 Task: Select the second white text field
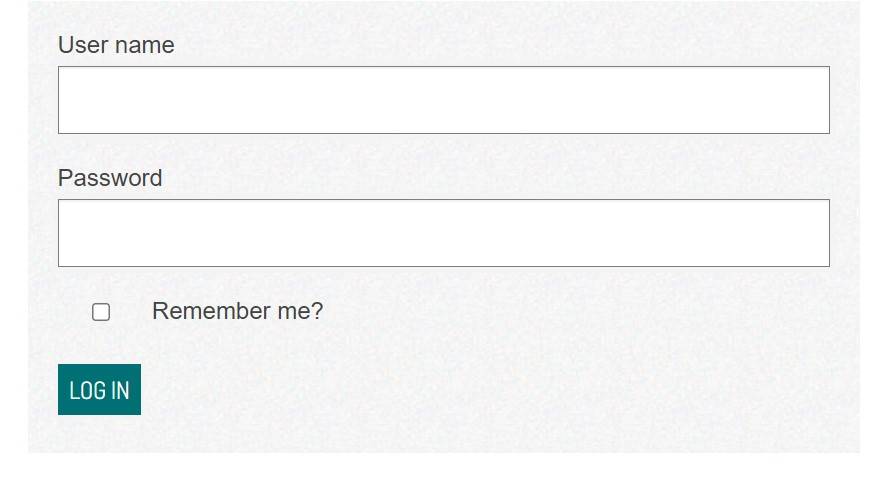443,233
